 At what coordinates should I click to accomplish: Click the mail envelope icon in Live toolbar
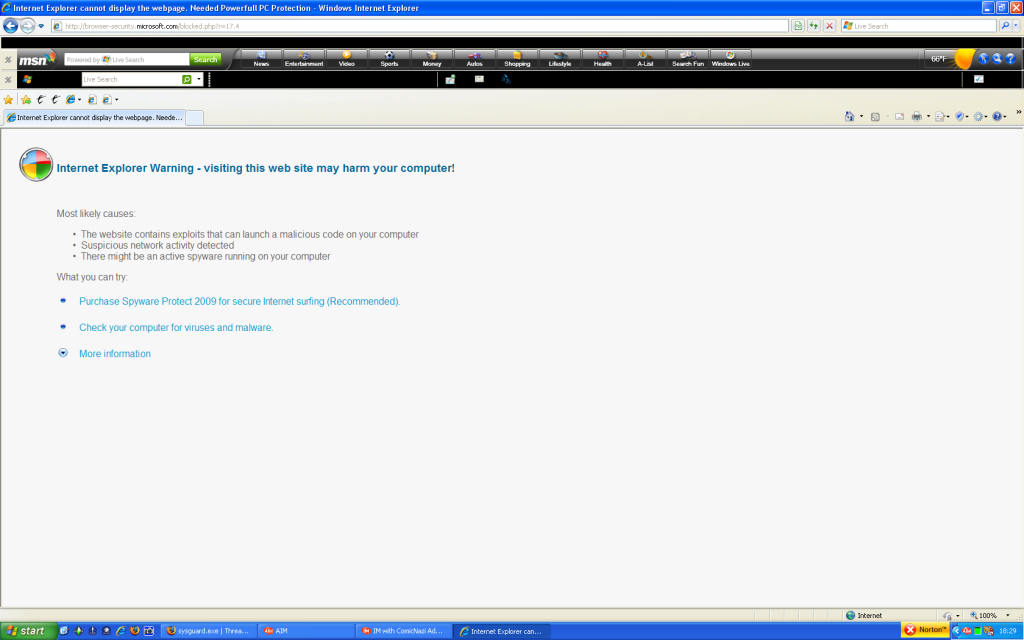pyautogui.click(x=479, y=79)
